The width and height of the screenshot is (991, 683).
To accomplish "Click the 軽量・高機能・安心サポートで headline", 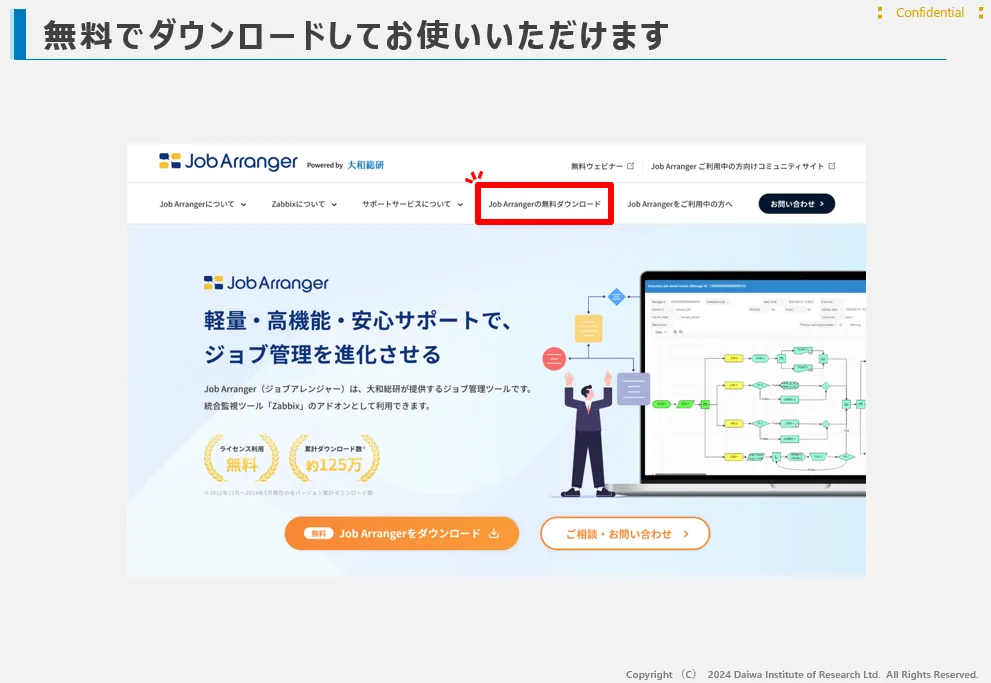I will coord(358,321).
